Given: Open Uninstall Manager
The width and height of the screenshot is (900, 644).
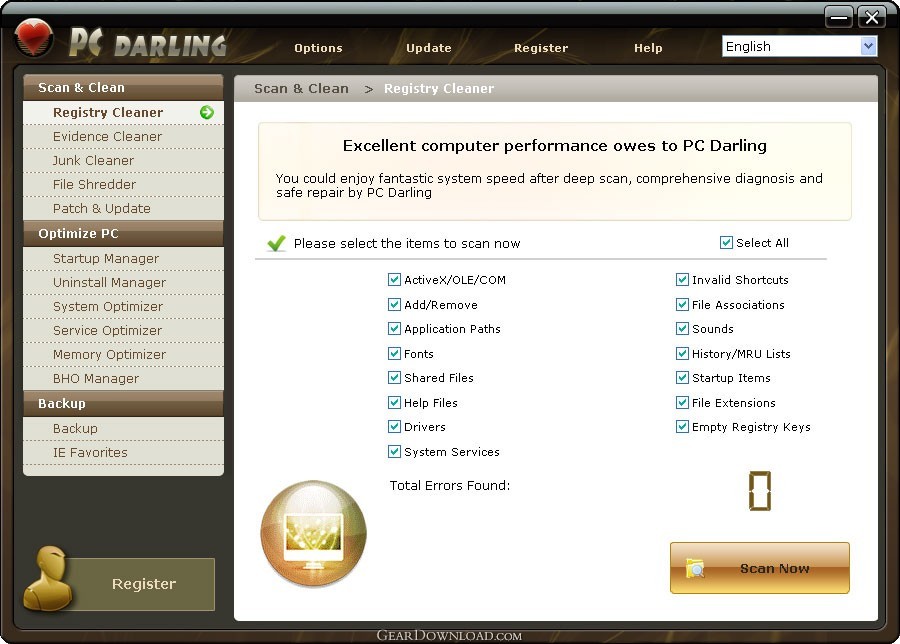Looking at the screenshot, I should pyautogui.click(x=123, y=283).
